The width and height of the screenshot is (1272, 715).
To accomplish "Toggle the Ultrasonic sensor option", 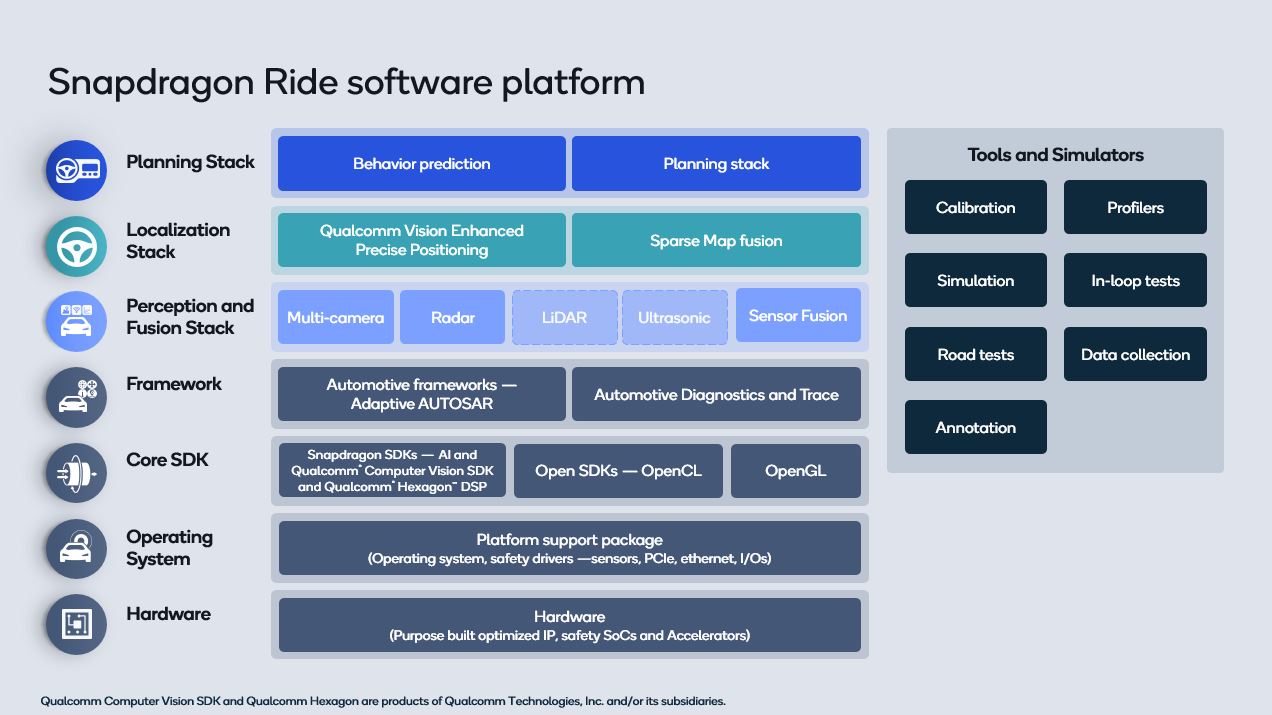I will click(x=675, y=317).
